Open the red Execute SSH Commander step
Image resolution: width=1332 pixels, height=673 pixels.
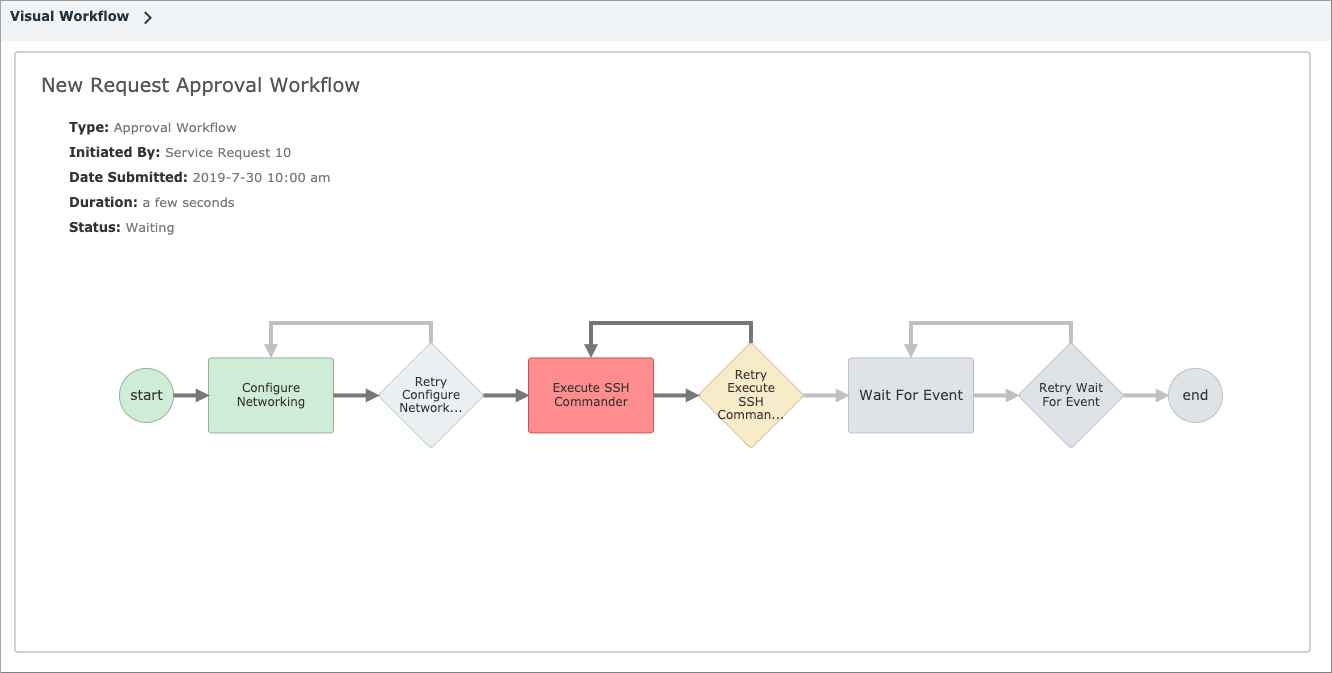point(591,395)
